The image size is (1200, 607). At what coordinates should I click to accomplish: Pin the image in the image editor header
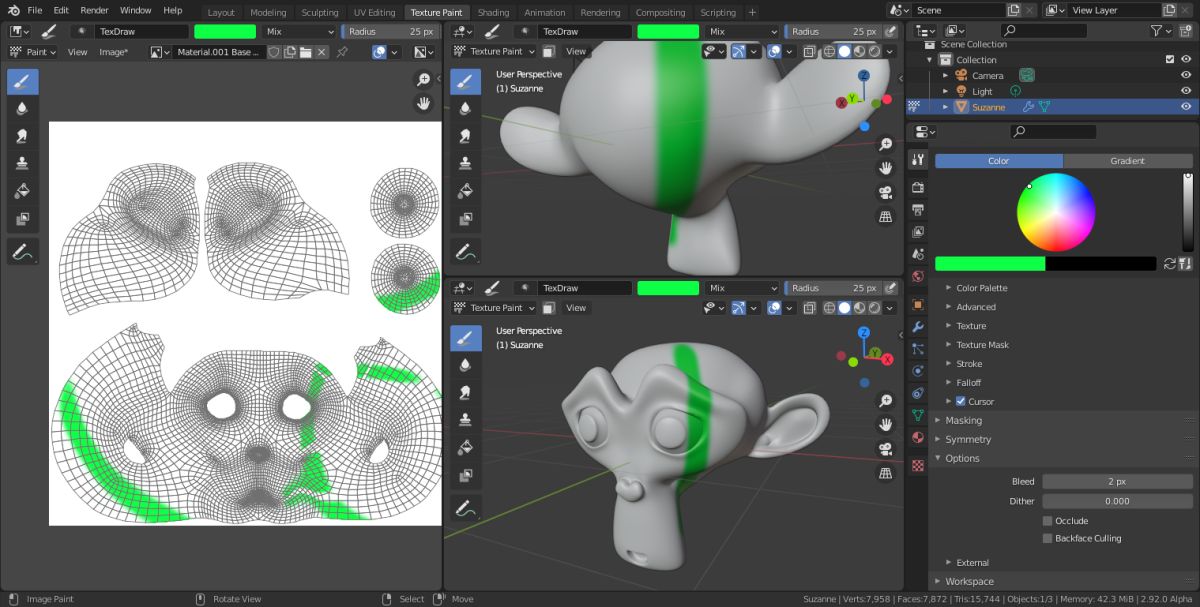point(343,51)
